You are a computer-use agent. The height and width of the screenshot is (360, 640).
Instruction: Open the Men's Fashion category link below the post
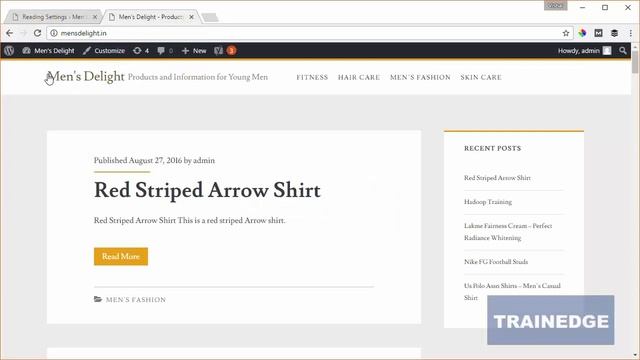(136, 300)
